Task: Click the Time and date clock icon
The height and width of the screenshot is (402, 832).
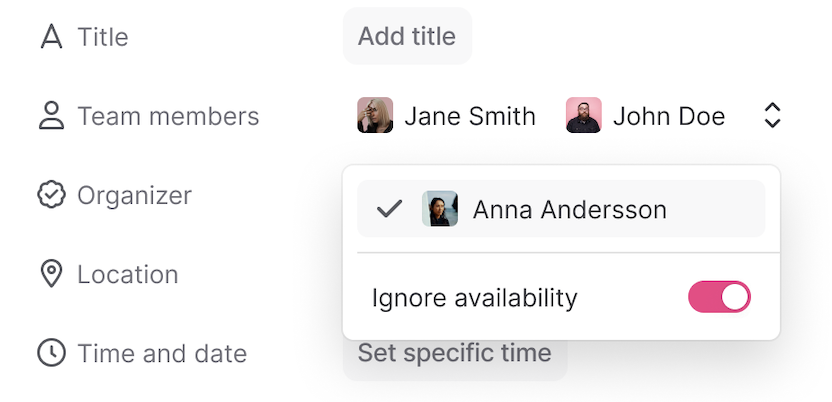Action: [x=50, y=353]
